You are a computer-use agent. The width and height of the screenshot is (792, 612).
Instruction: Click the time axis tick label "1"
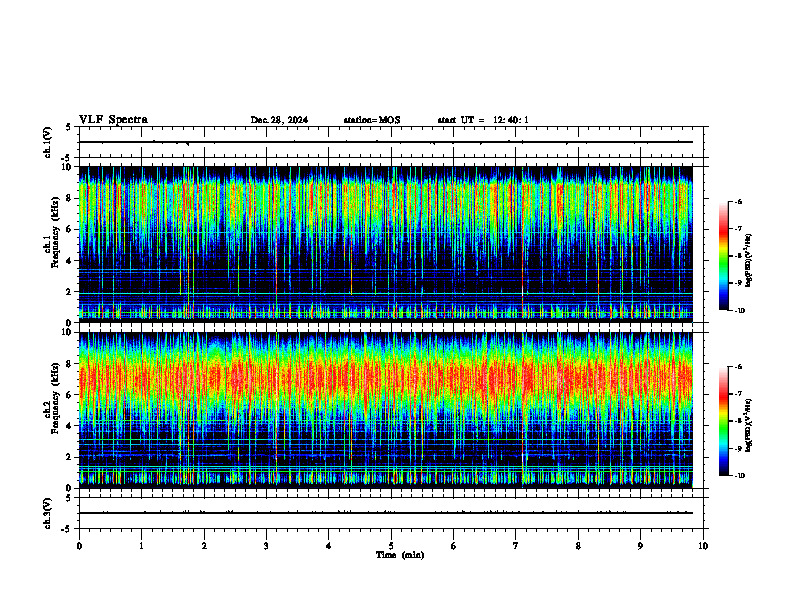[141, 546]
